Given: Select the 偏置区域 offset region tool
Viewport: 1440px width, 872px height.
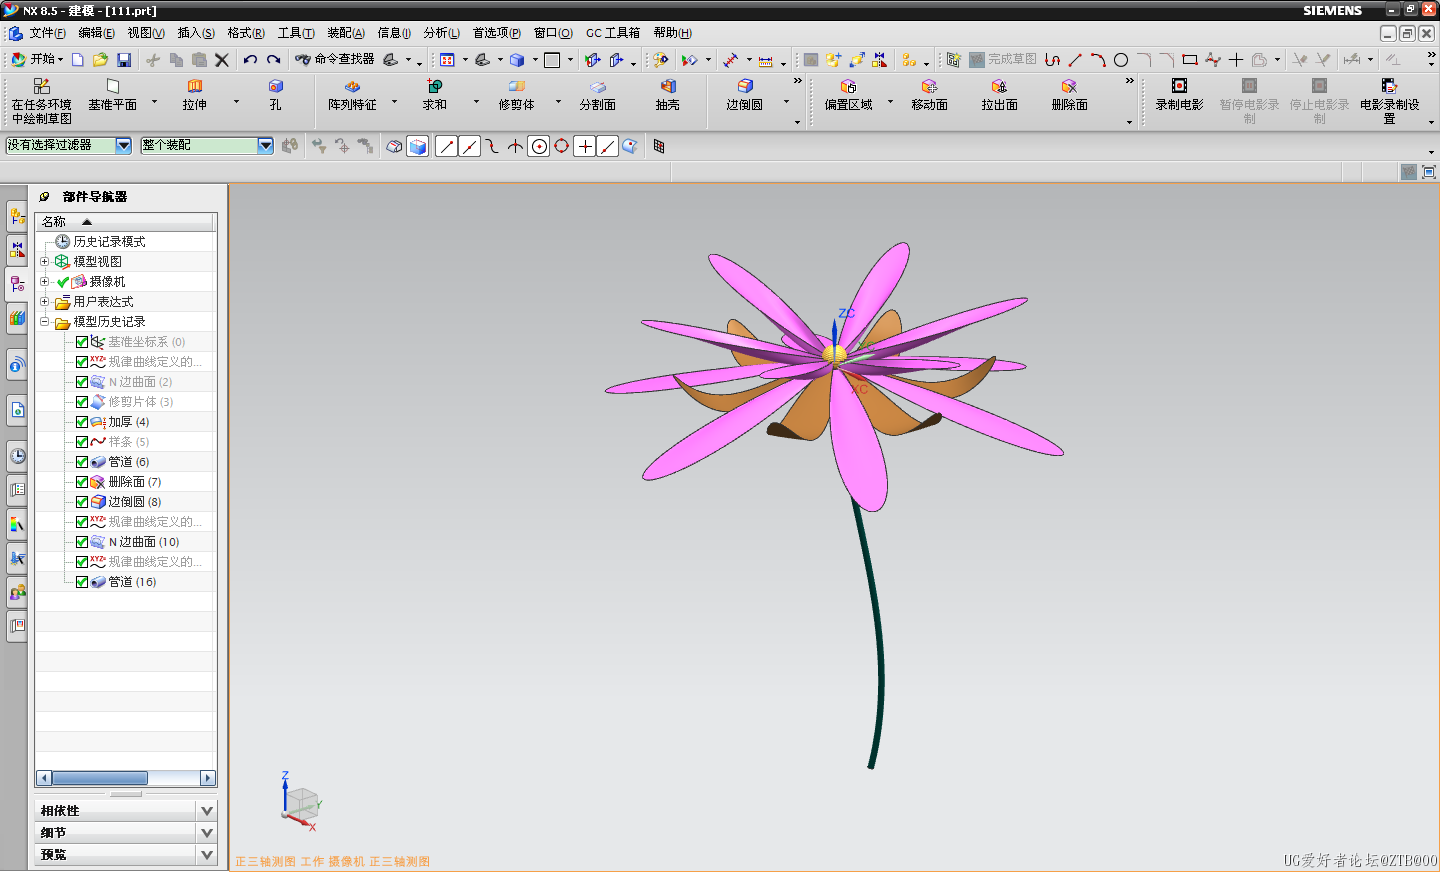Looking at the screenshot, I should pyautogui.click(x=848, y=96).
